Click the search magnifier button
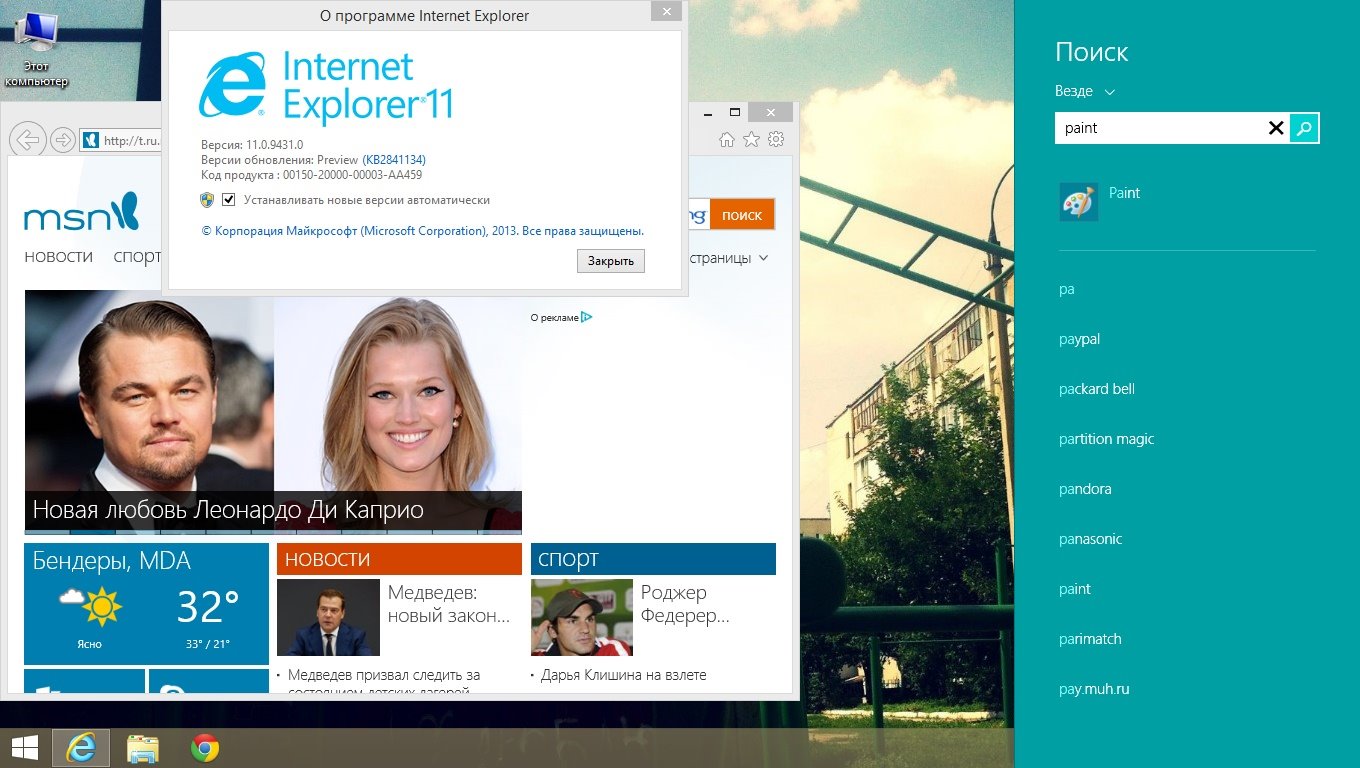Viewport: 1360px width, 768px height. tap(1304, 128)
